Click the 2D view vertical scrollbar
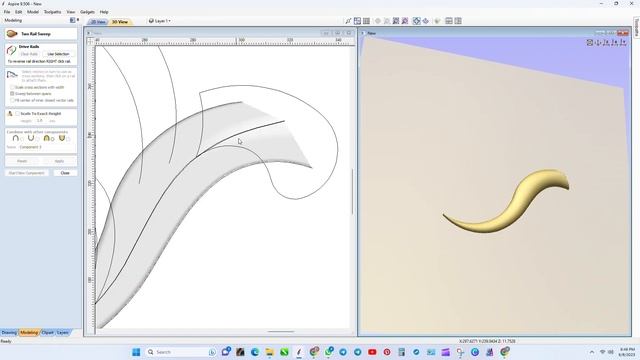Screen dimensions: 640x360 pos(352,191)
